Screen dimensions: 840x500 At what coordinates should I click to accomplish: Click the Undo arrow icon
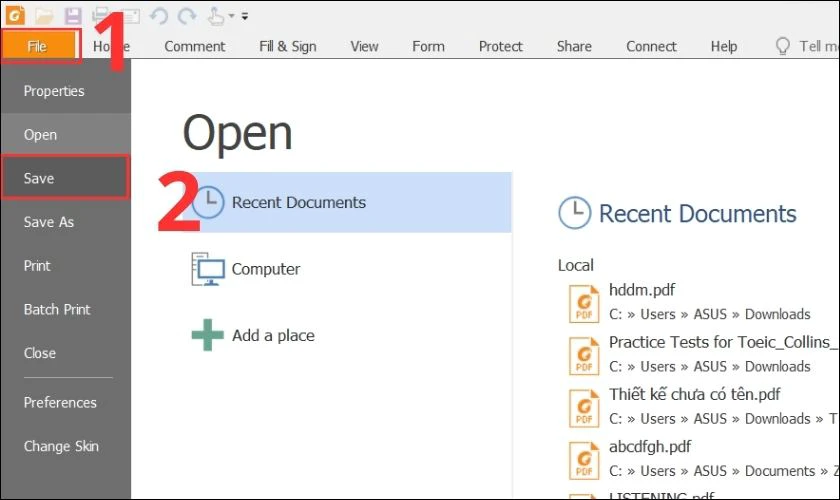159,16
